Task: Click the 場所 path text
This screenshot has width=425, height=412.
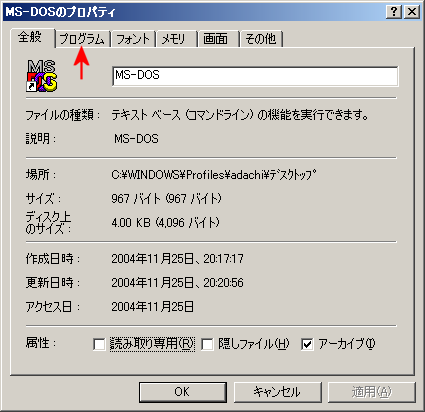Action: point(214,175)
